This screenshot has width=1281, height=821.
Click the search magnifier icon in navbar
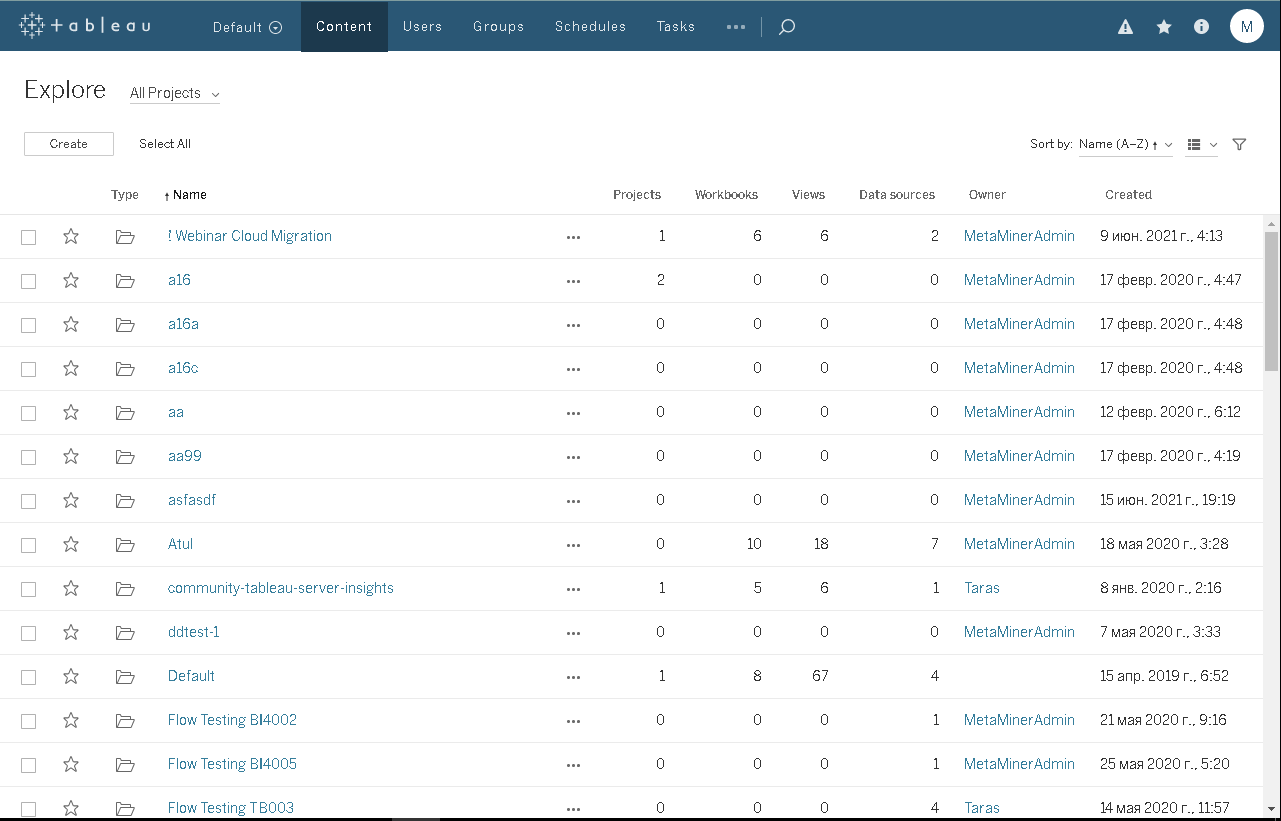(x=787, y=27)
